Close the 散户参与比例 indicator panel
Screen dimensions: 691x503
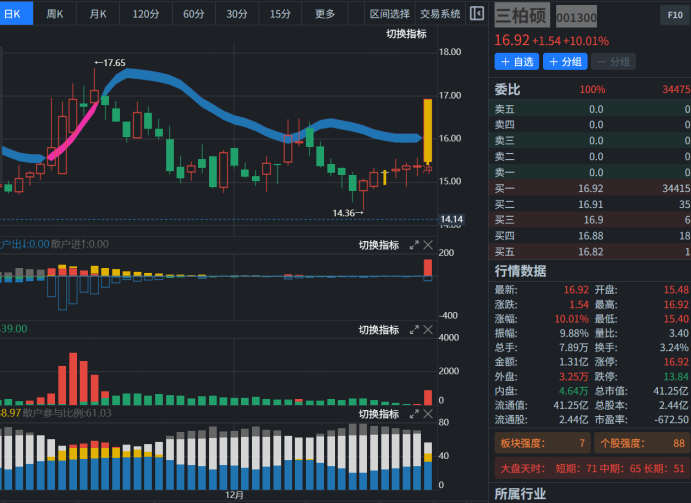(x=428, y=413)
